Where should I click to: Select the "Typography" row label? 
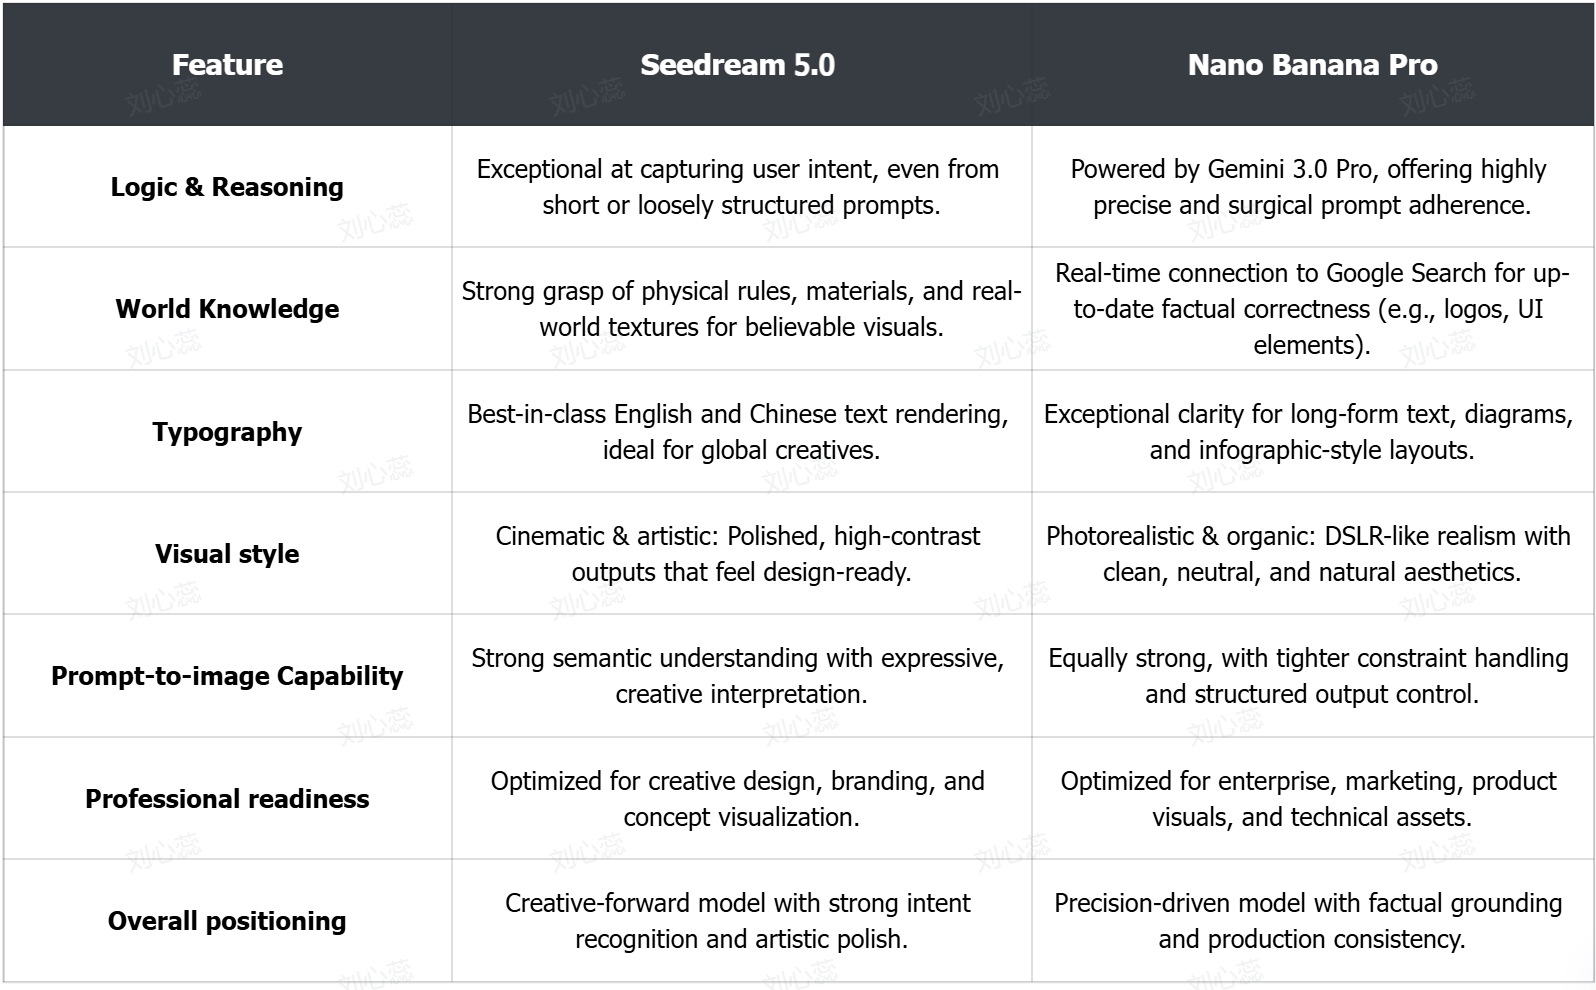click(227, 432)
